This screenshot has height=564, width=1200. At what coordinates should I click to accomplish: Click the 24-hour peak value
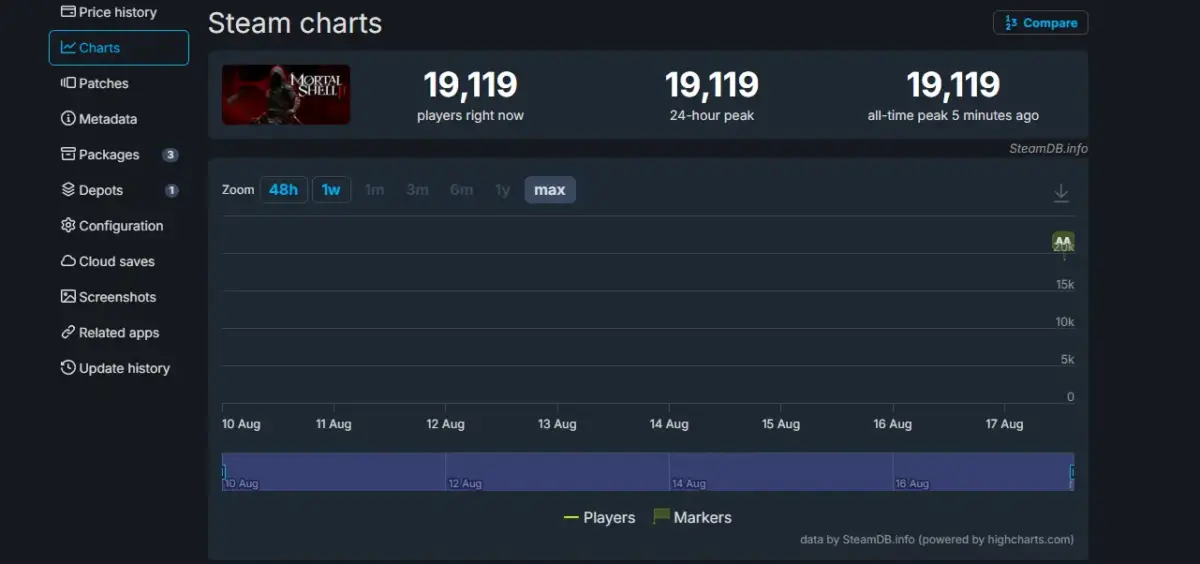[x=712, y=85]
